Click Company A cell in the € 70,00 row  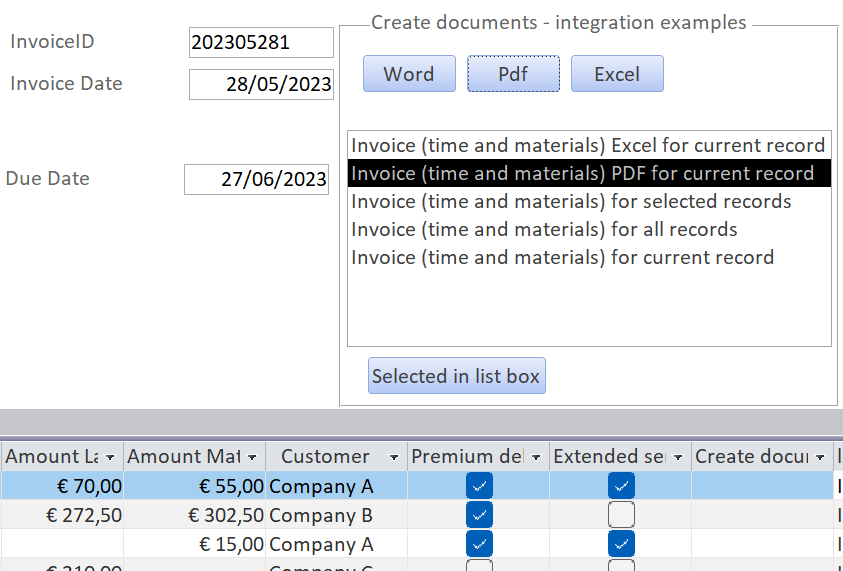(337, 486)
